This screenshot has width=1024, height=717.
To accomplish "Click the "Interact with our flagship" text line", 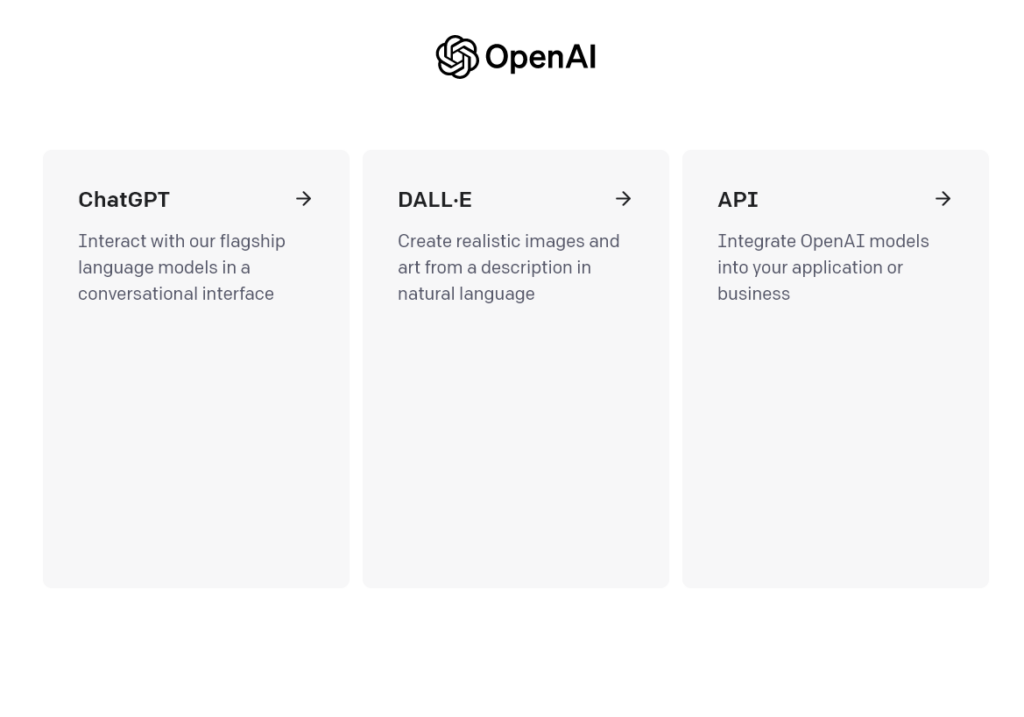I will 181,241.
